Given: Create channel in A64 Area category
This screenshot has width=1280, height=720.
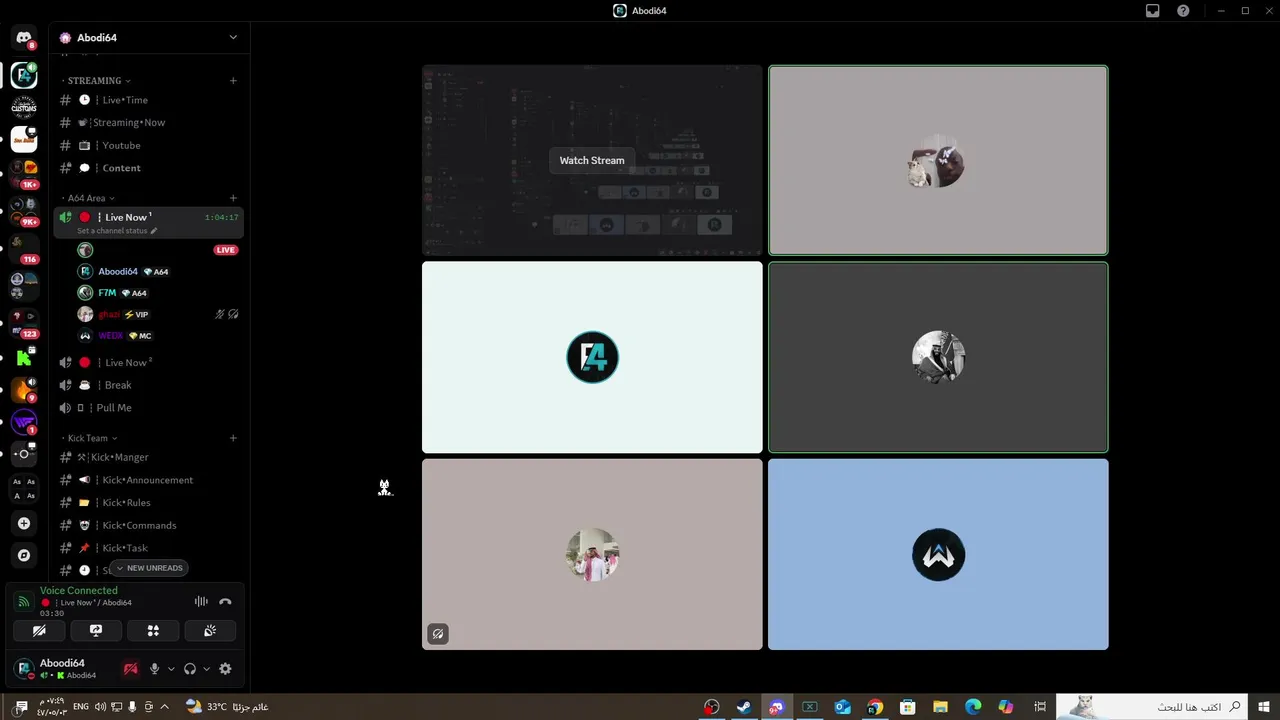Looking at the screenshot, I should coord(233,198).
